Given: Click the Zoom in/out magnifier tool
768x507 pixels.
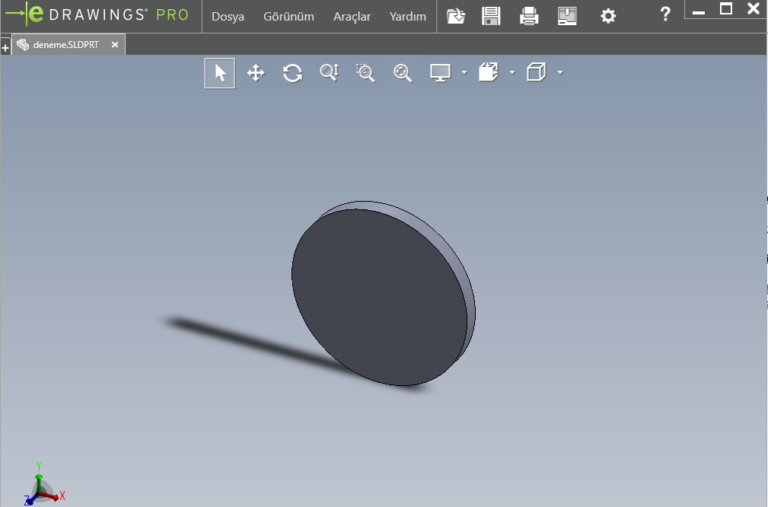Looking at the screenshot, I should [329, 73].
